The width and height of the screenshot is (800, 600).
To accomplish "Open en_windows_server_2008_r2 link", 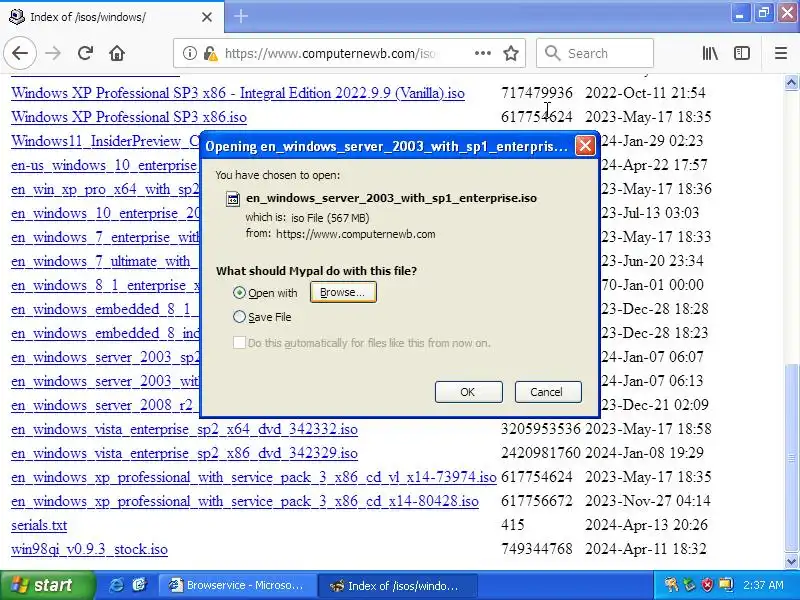I will (x=105, y=405).
